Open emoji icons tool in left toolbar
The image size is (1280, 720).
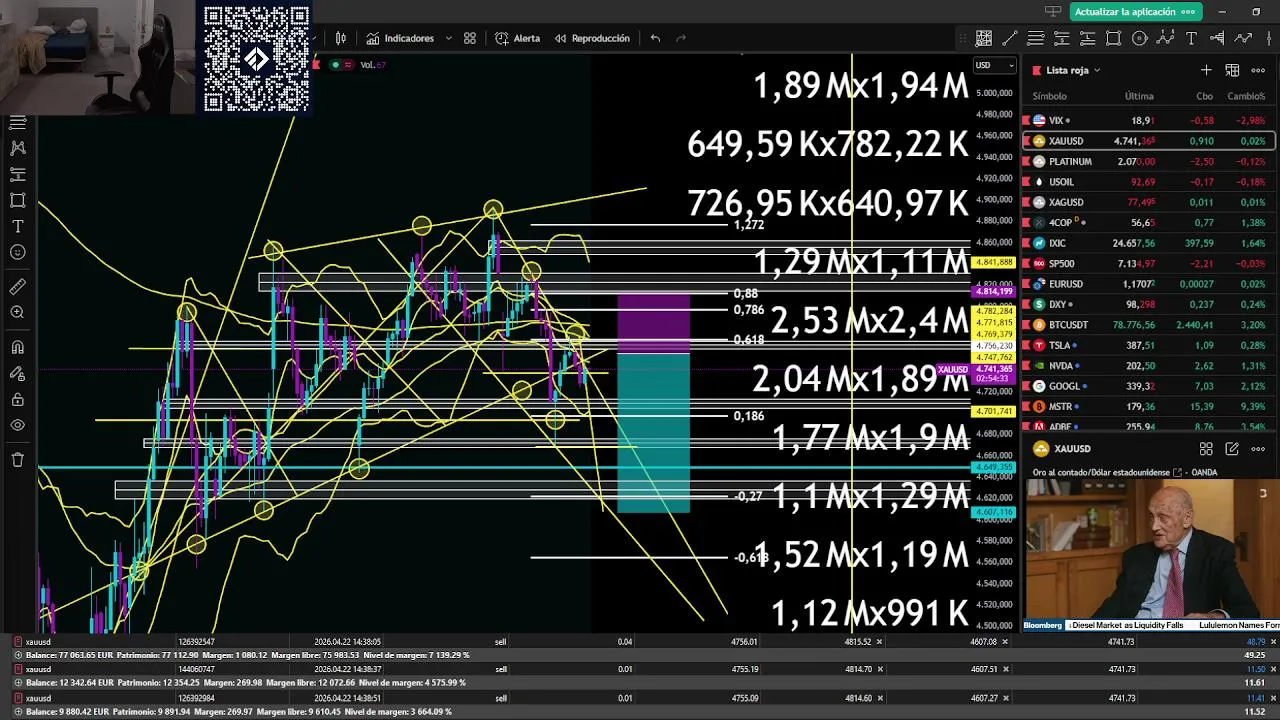(x=17, y=252)
